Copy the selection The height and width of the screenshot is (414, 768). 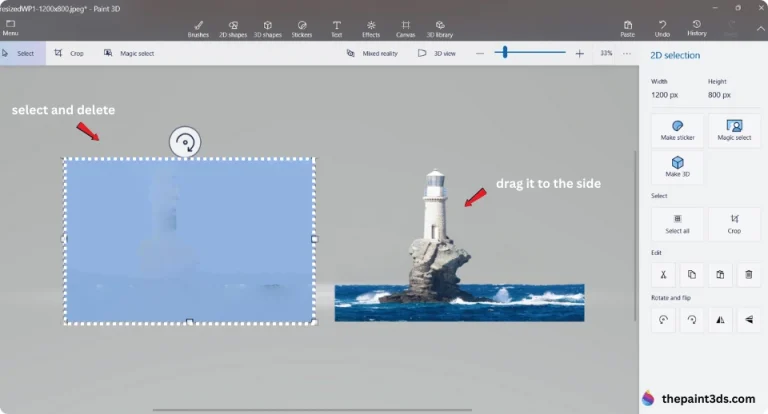692,274
